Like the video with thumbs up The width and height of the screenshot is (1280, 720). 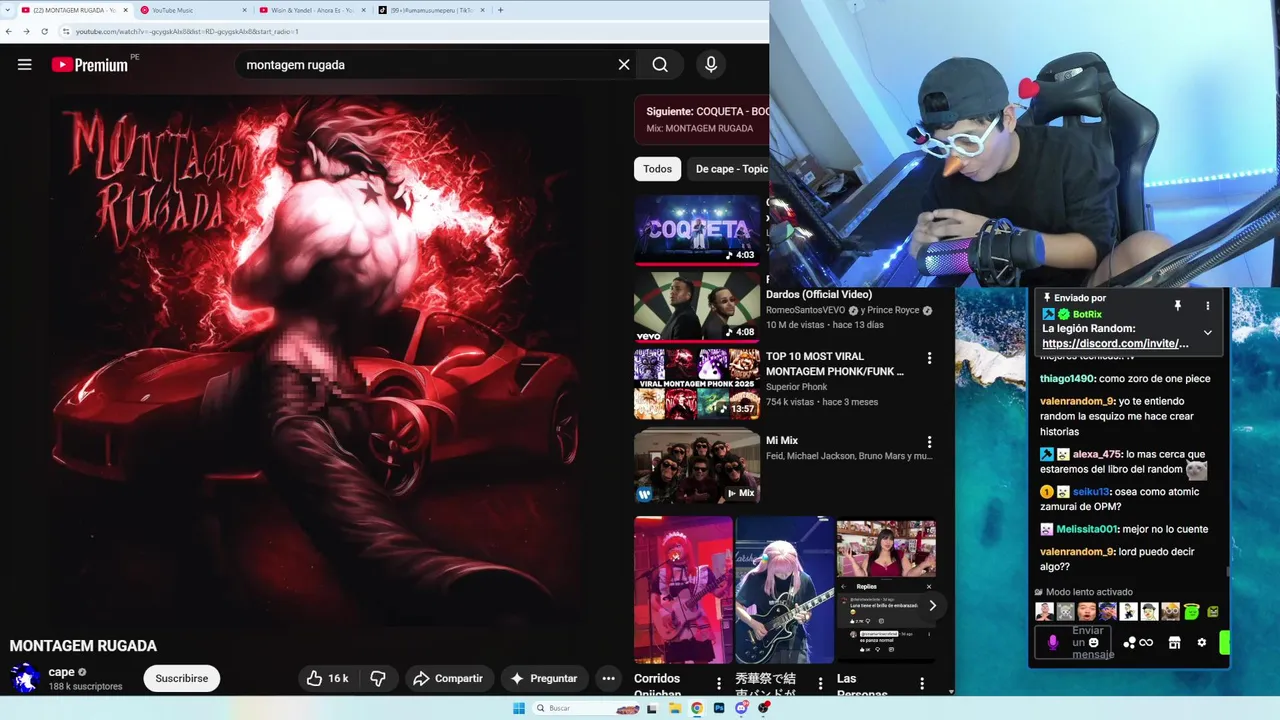coord(328,678)
